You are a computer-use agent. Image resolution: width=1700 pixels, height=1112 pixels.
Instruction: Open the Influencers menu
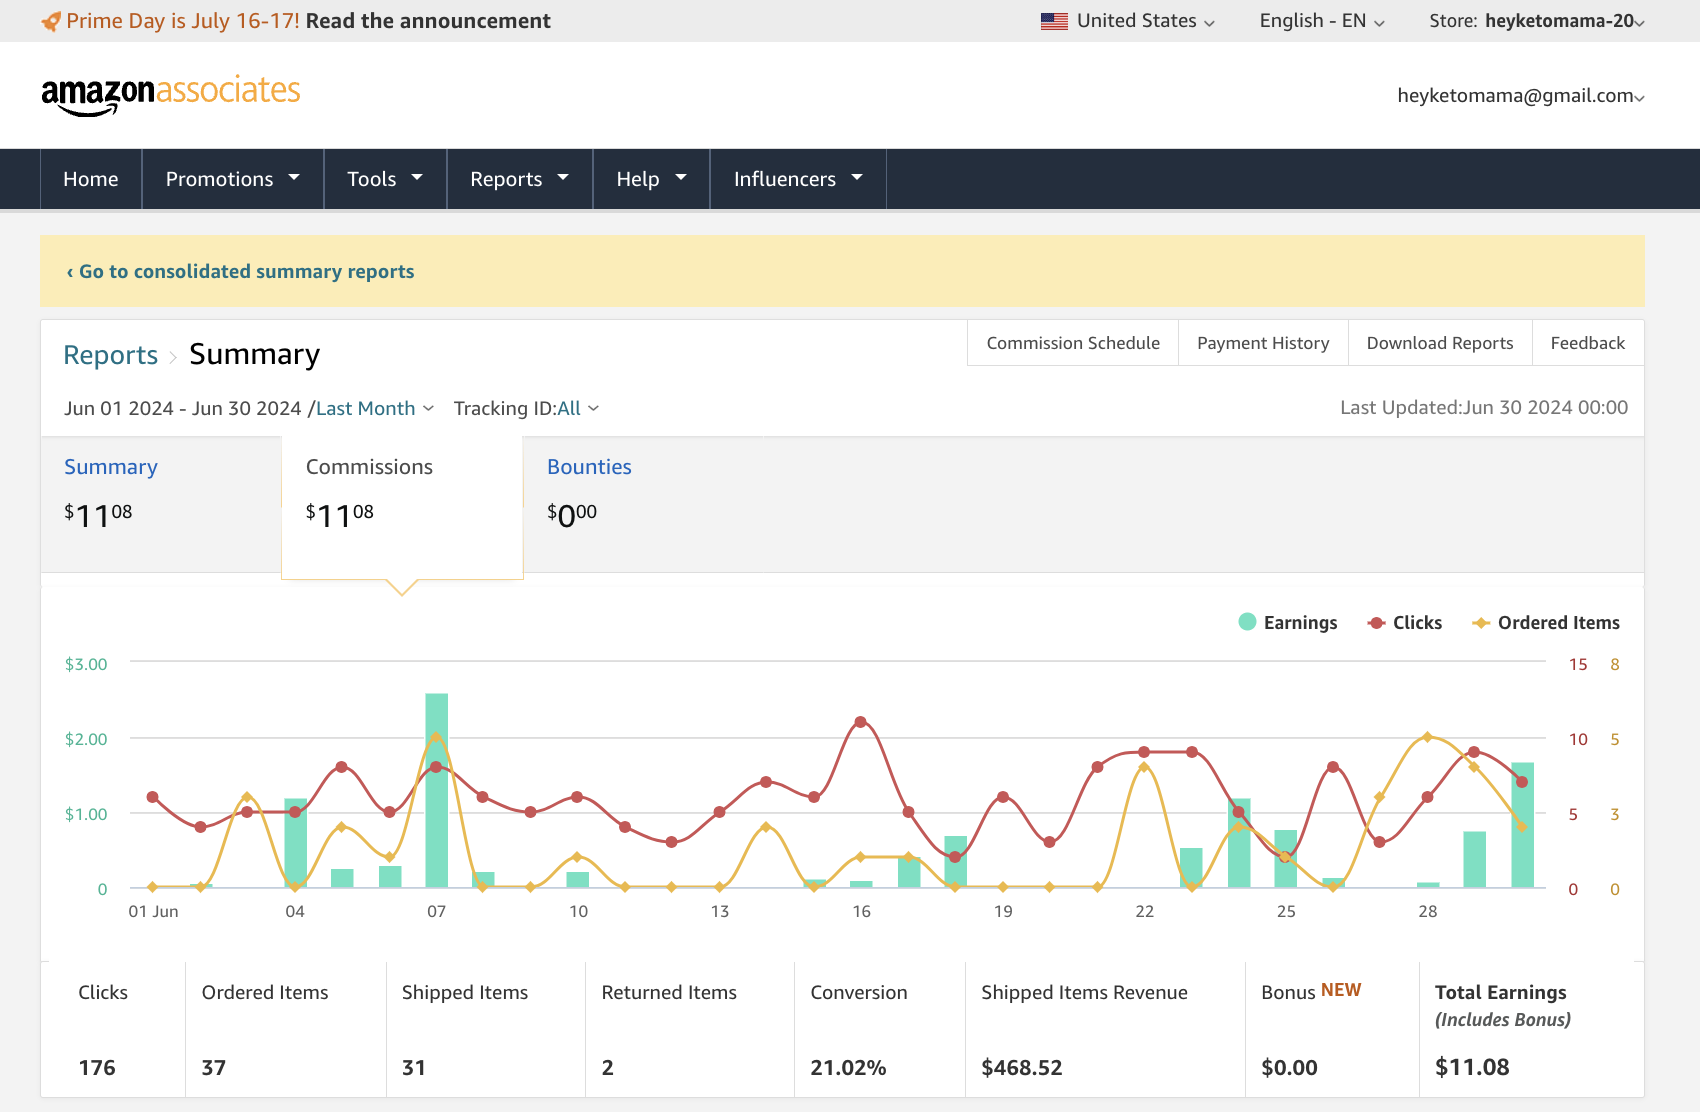(x=798, y=179)
